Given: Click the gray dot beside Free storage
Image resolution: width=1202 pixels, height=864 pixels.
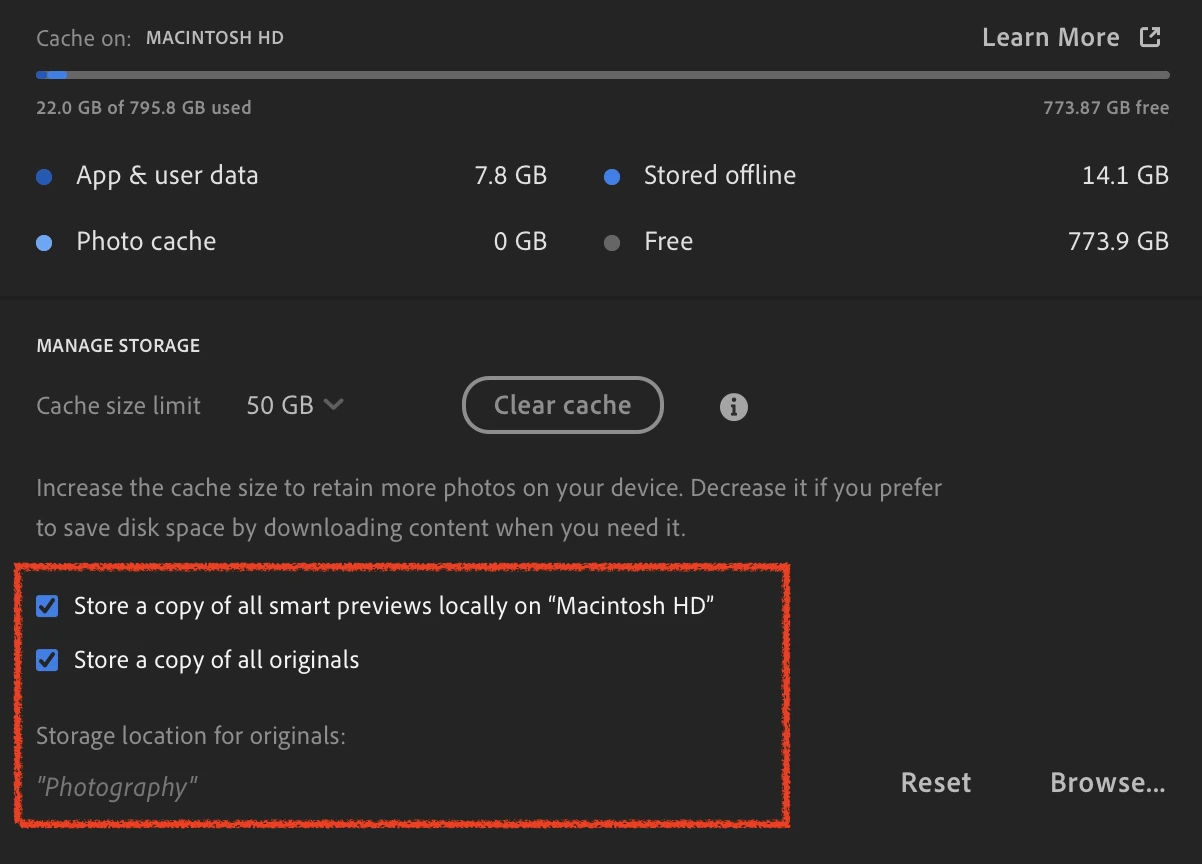Looking at the screenshot, I should point(610,241).
